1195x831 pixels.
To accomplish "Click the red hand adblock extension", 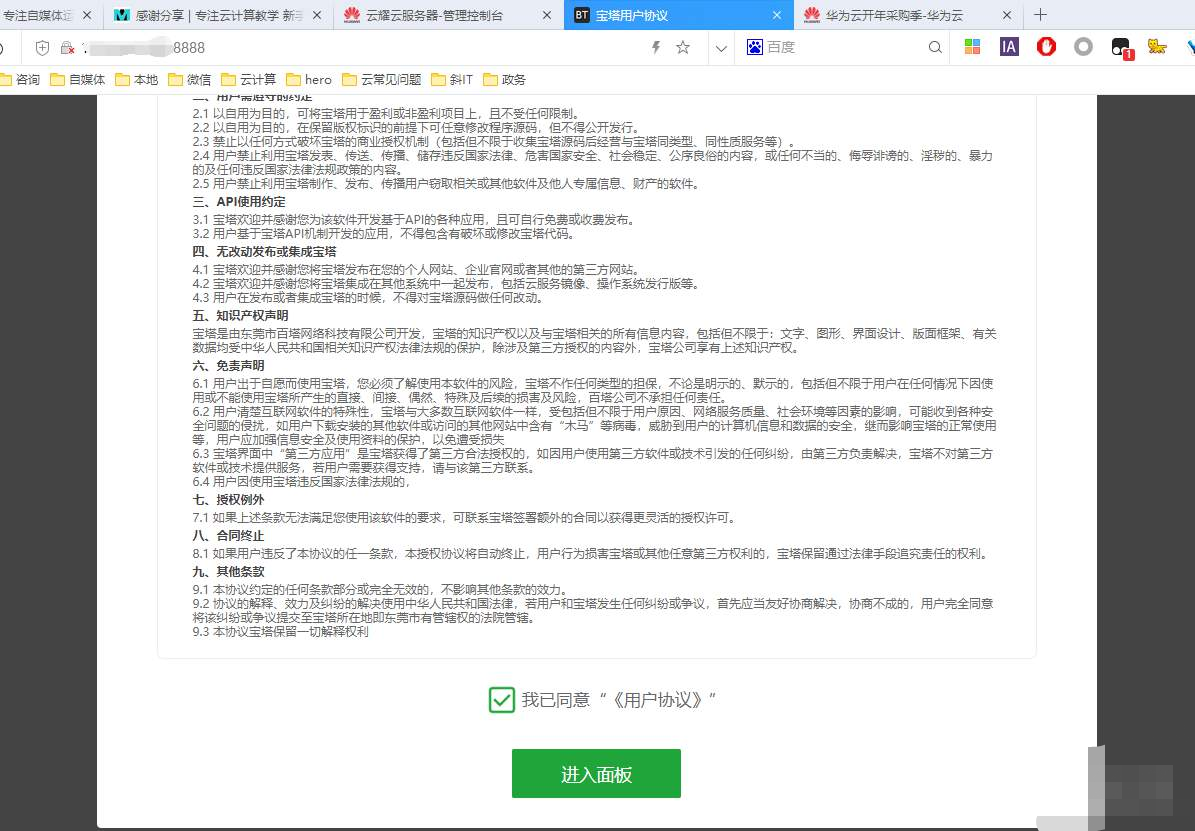I will (1046, 47).
